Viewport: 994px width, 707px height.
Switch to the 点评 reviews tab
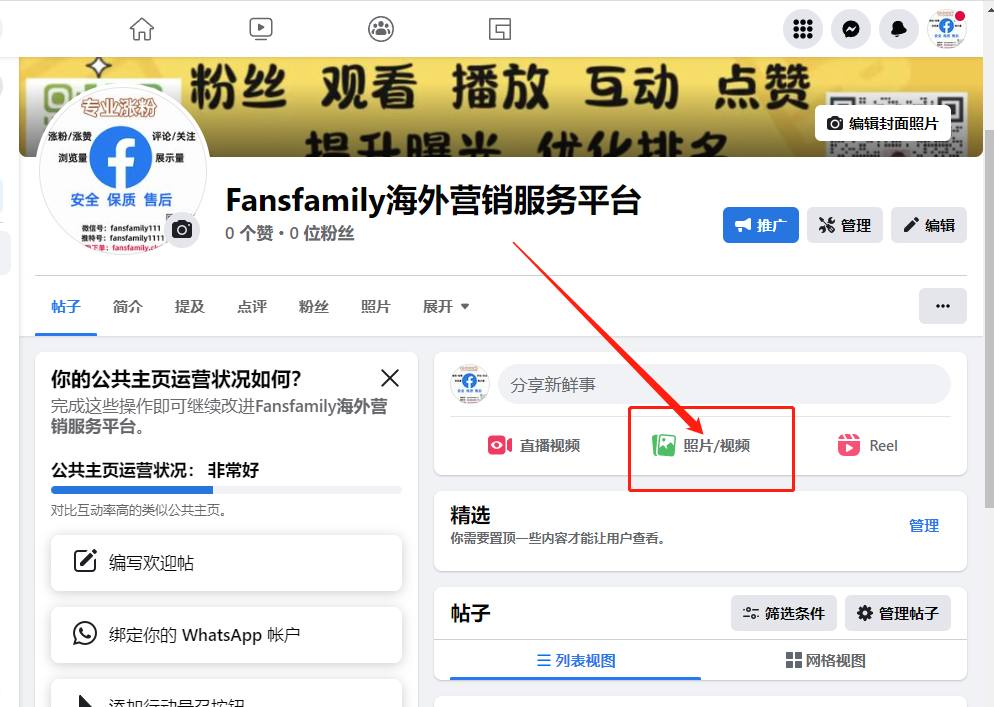[252, 307]
